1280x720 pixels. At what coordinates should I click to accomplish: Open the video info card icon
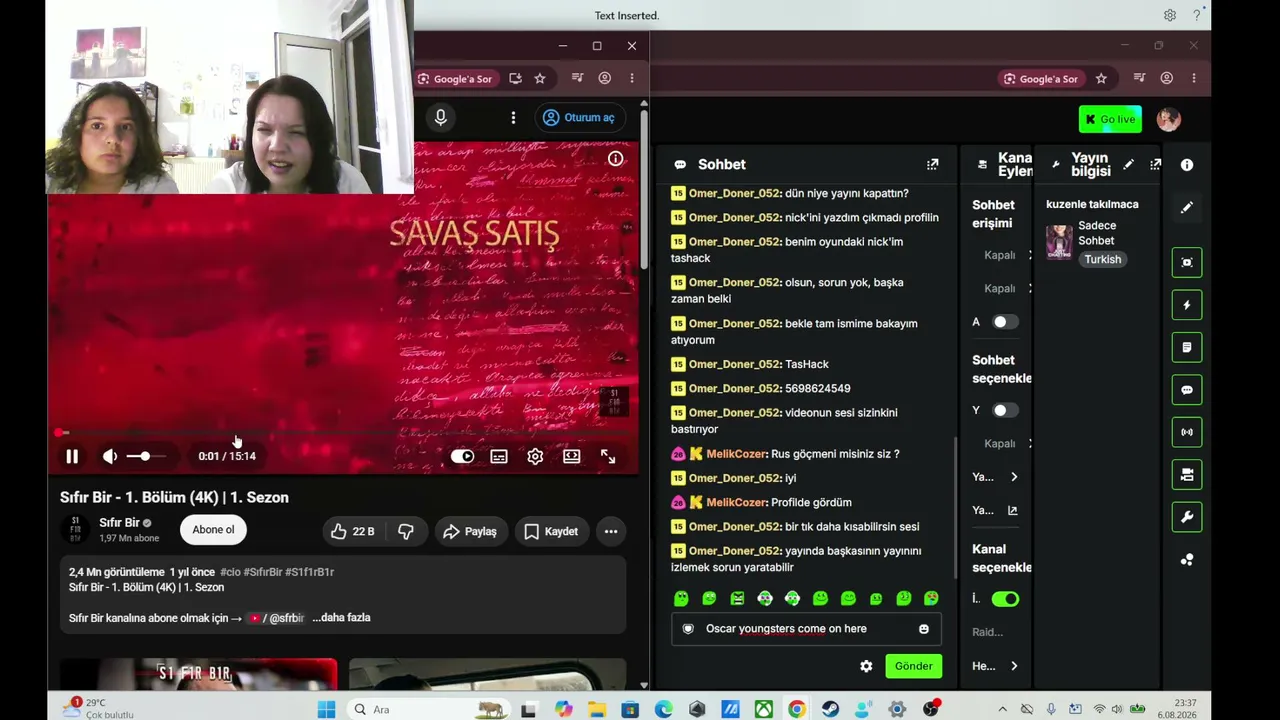coord(615,158)
